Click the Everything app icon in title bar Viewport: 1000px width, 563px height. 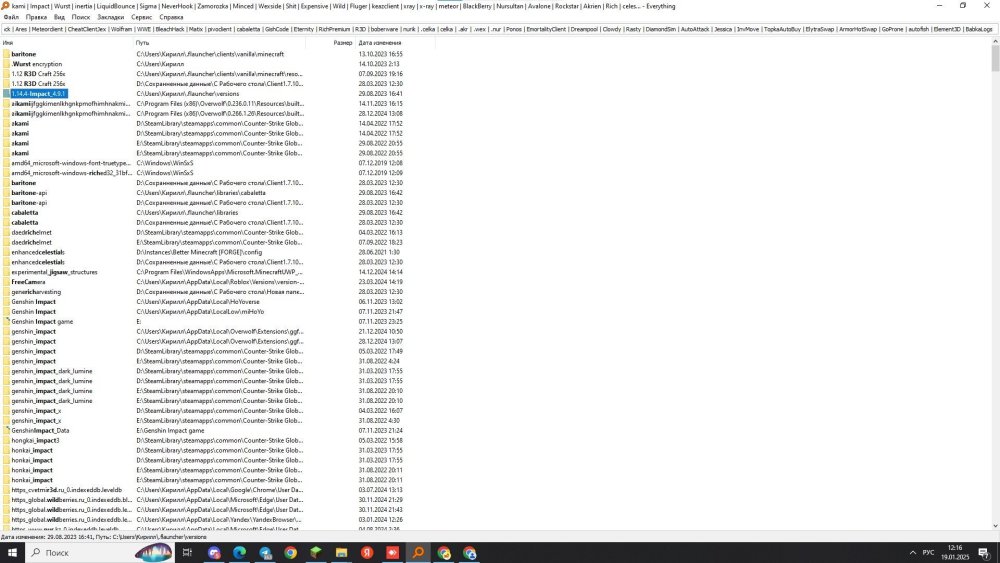click(5, 6)
